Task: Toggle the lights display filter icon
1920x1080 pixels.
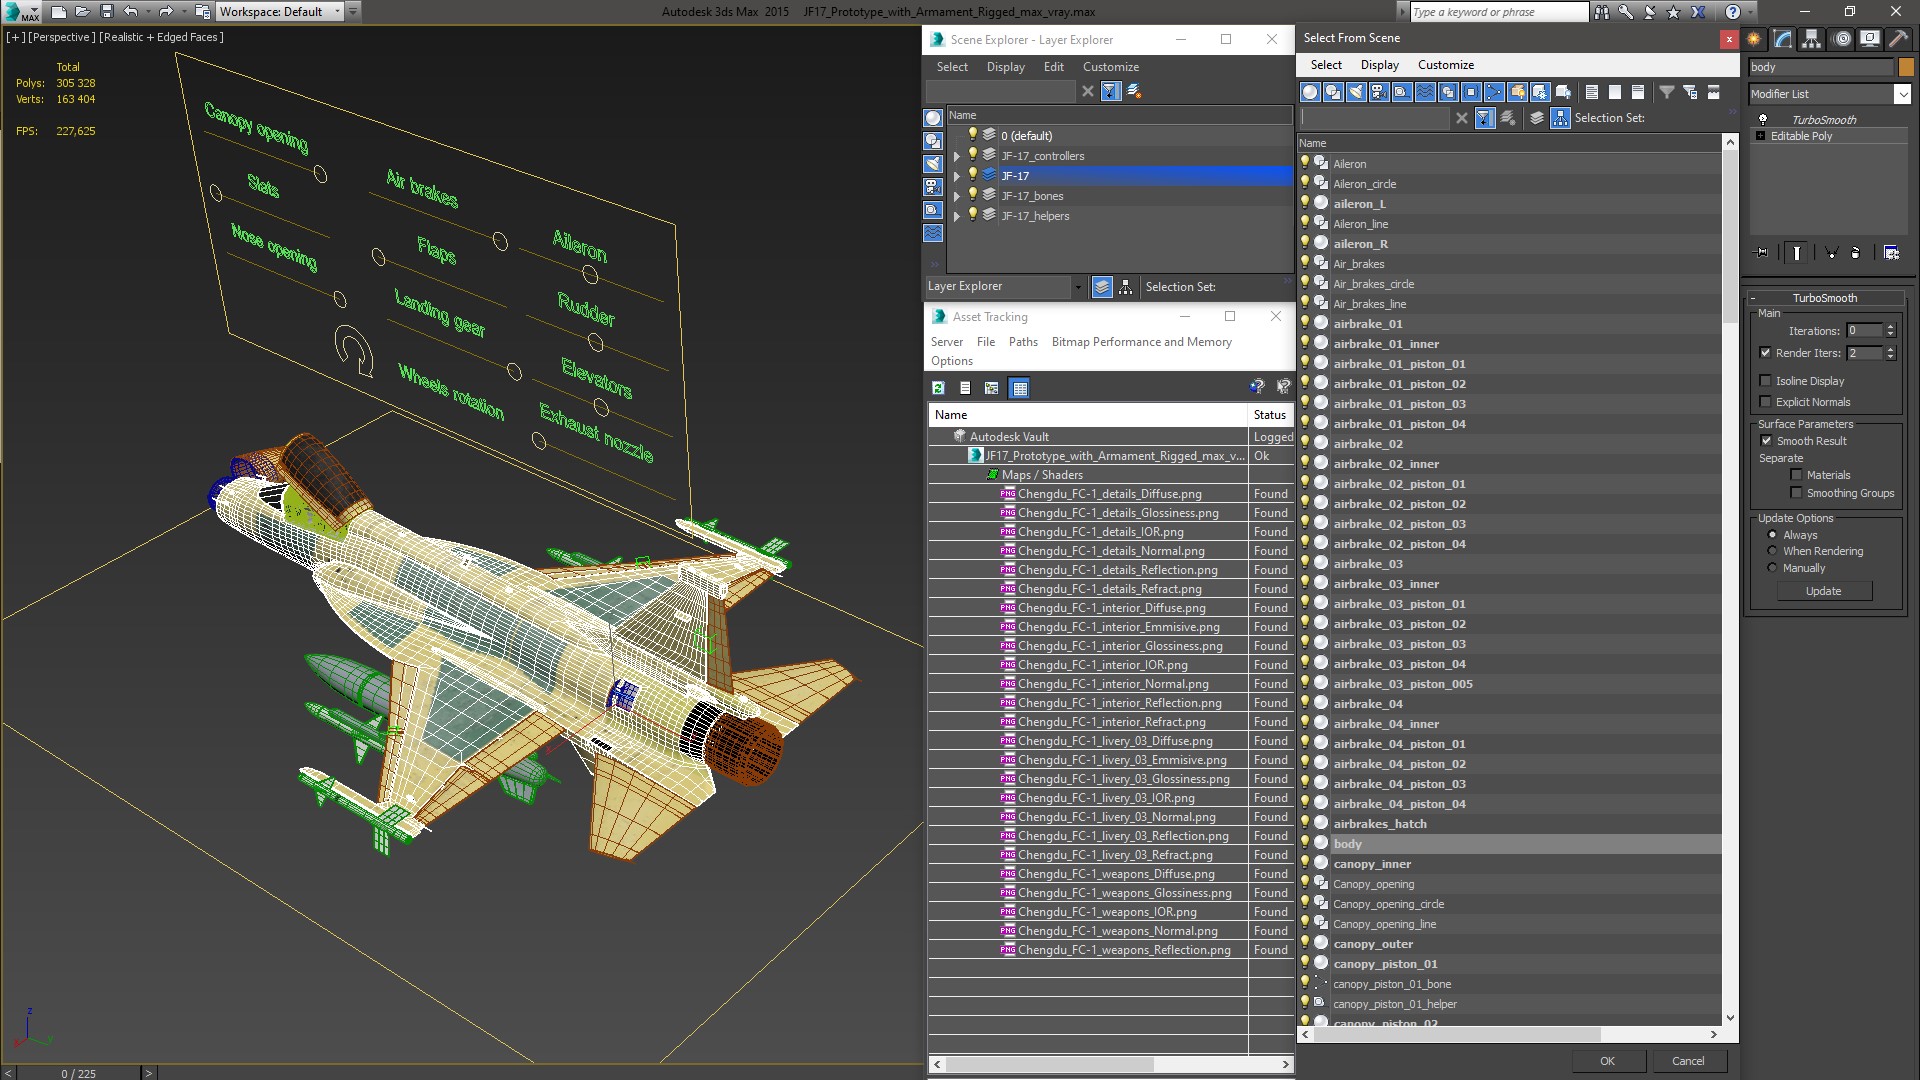Action: tap(1356, 92)
